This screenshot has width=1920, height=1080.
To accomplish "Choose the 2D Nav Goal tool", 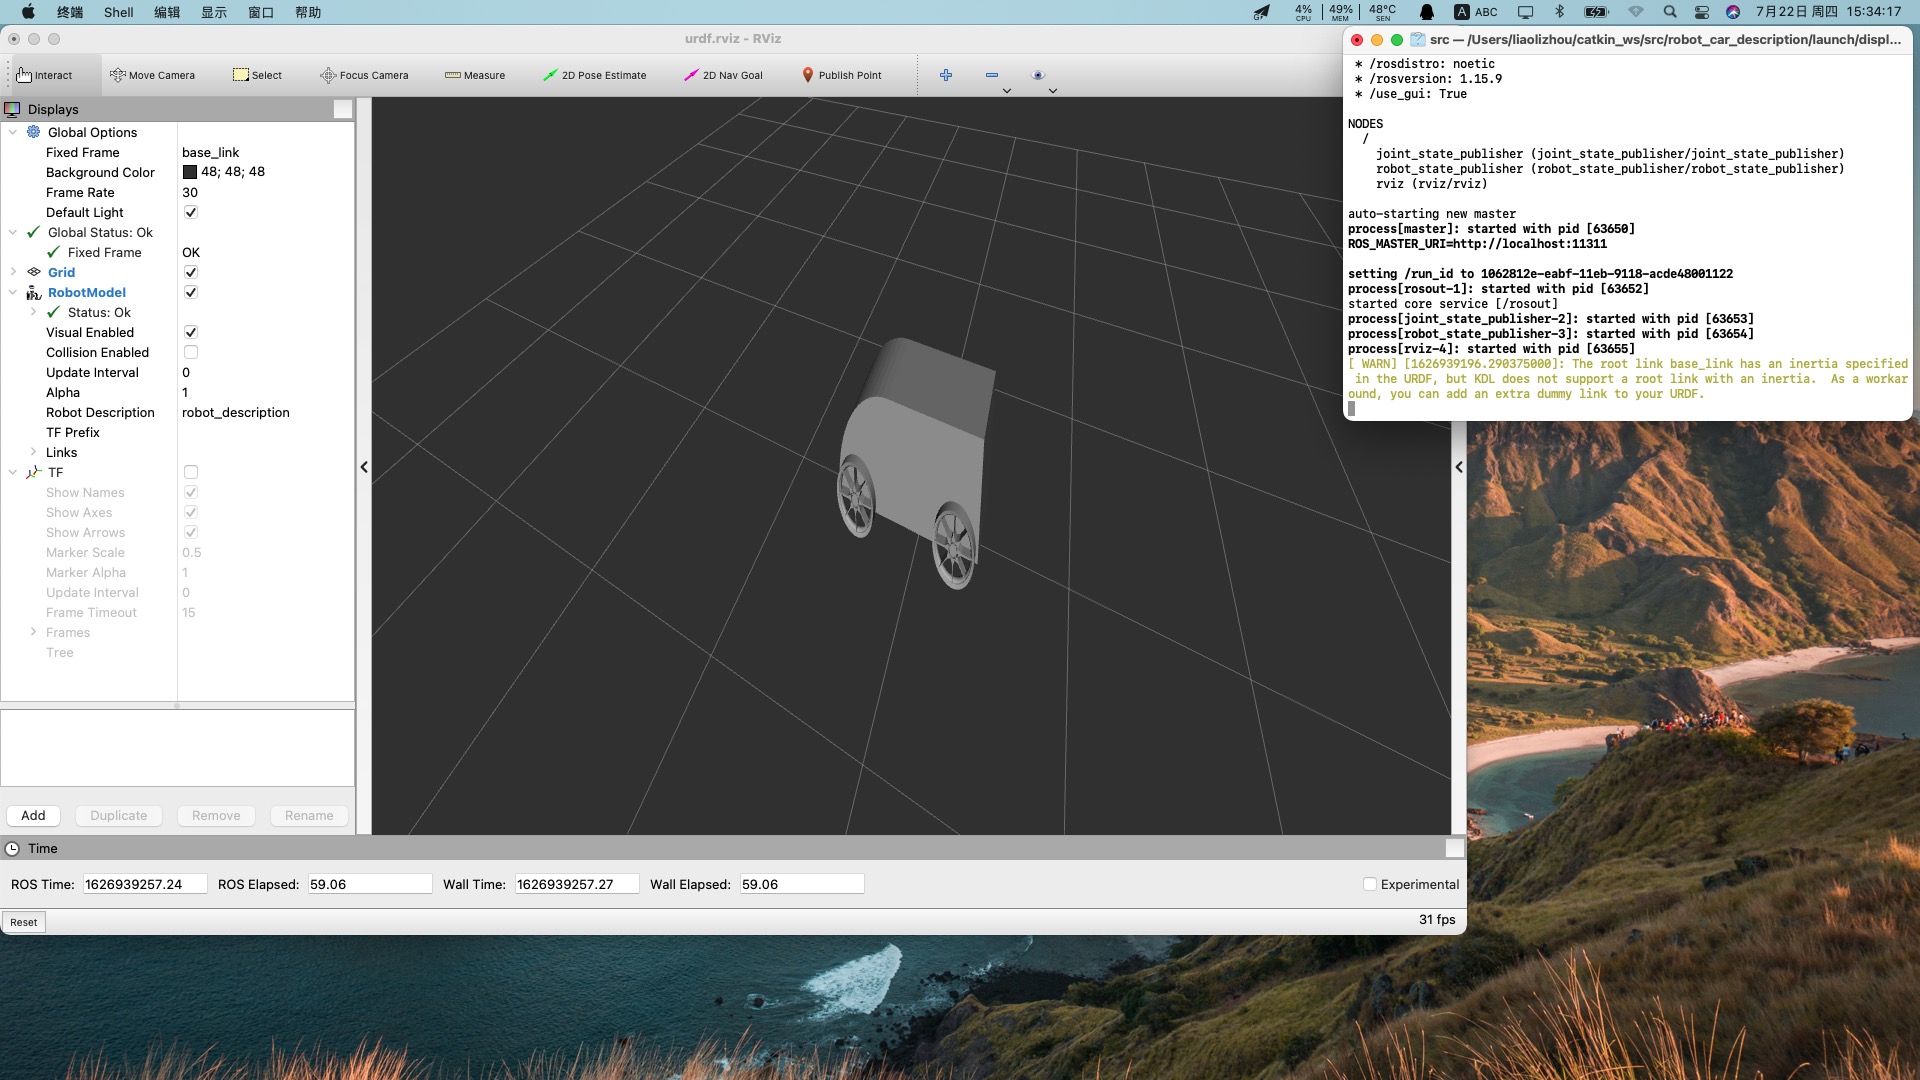I will coord(724,75).
